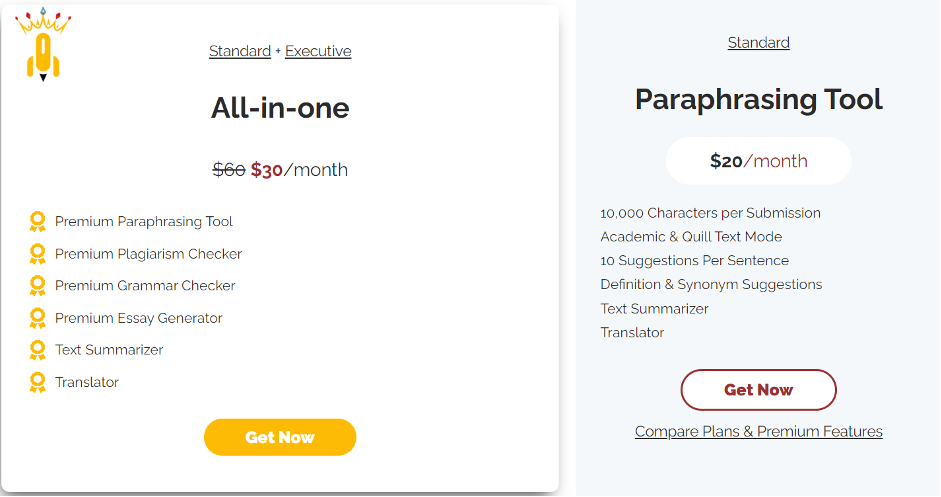Click Academic & Quill Text Mode feature

[x=691, y=237]
